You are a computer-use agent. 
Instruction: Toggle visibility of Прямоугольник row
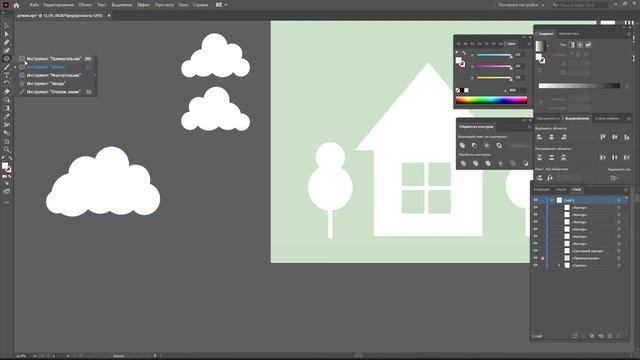pyautogui.click(x=536, y=258)
